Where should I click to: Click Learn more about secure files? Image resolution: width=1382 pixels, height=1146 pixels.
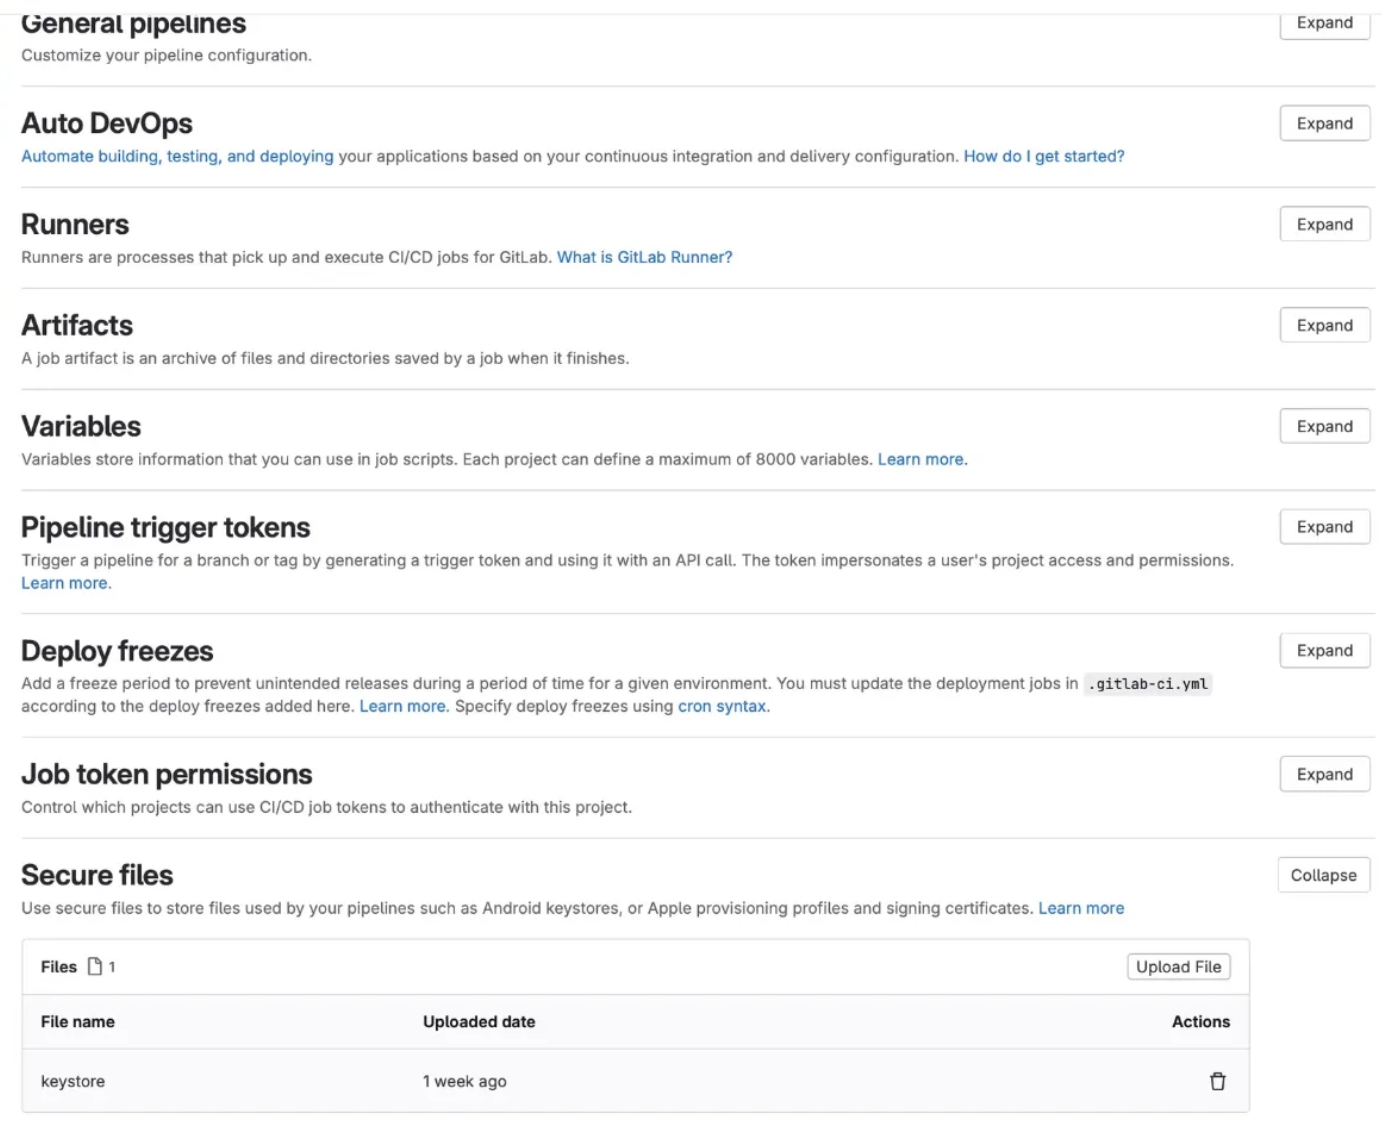point(1081,908)
